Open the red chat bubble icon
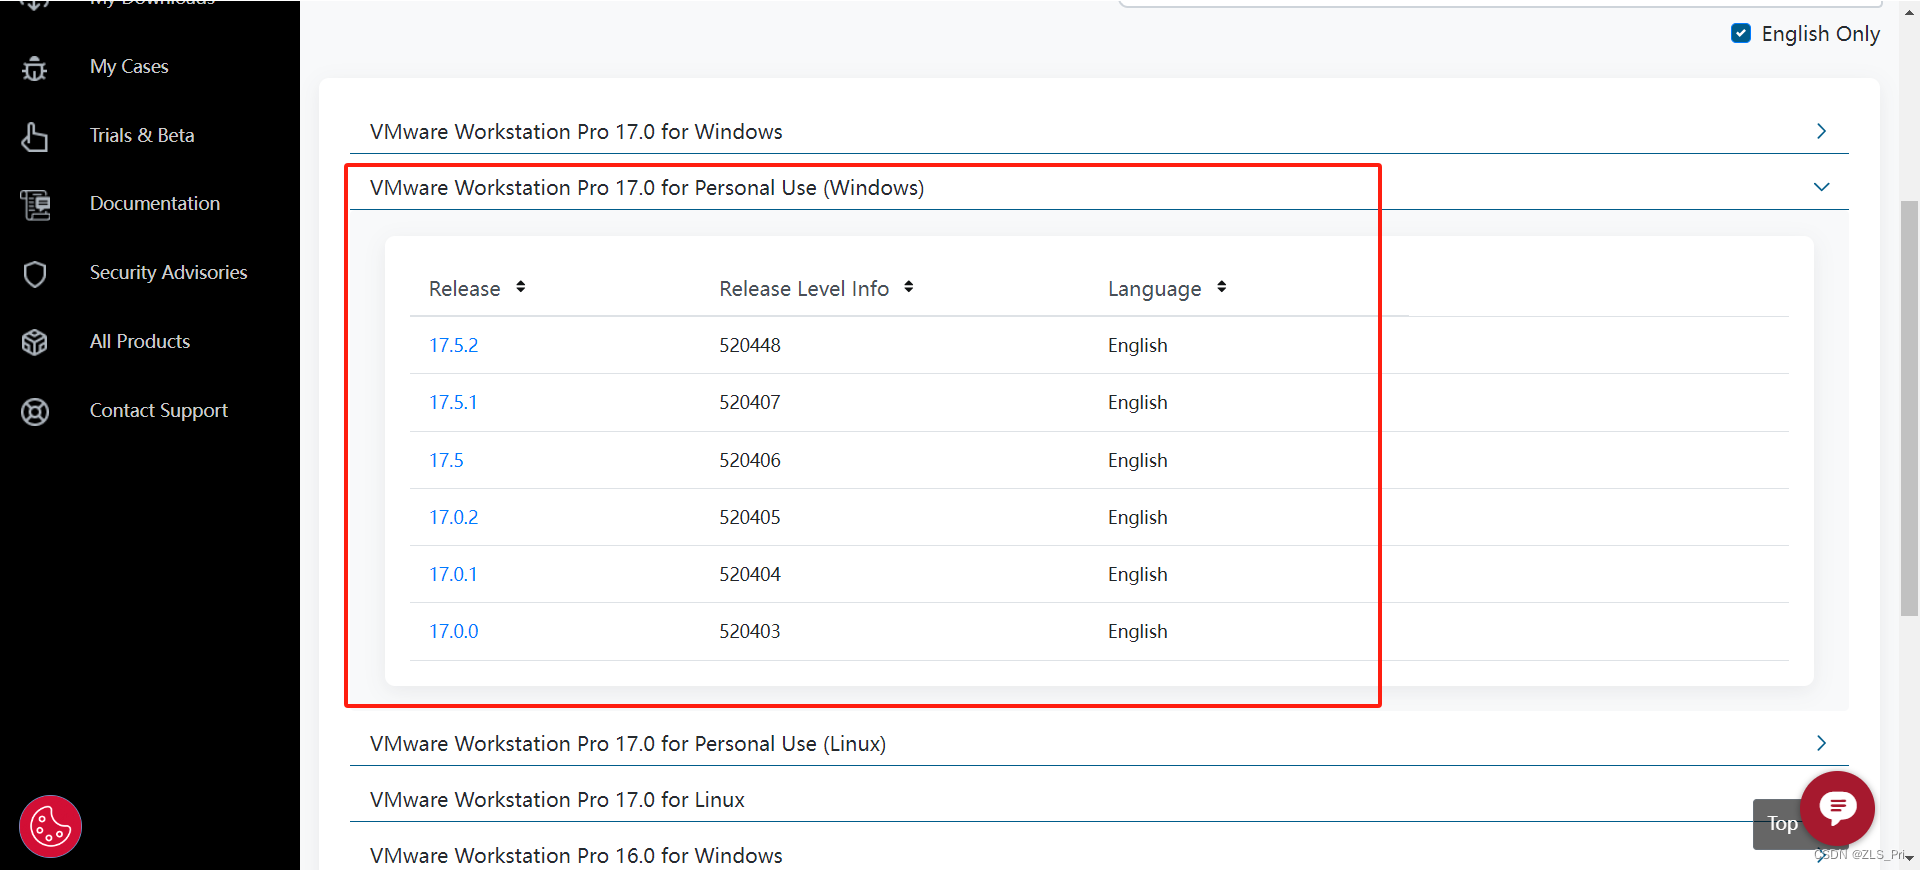1920x870 pixels. (x=1837, y=808)
